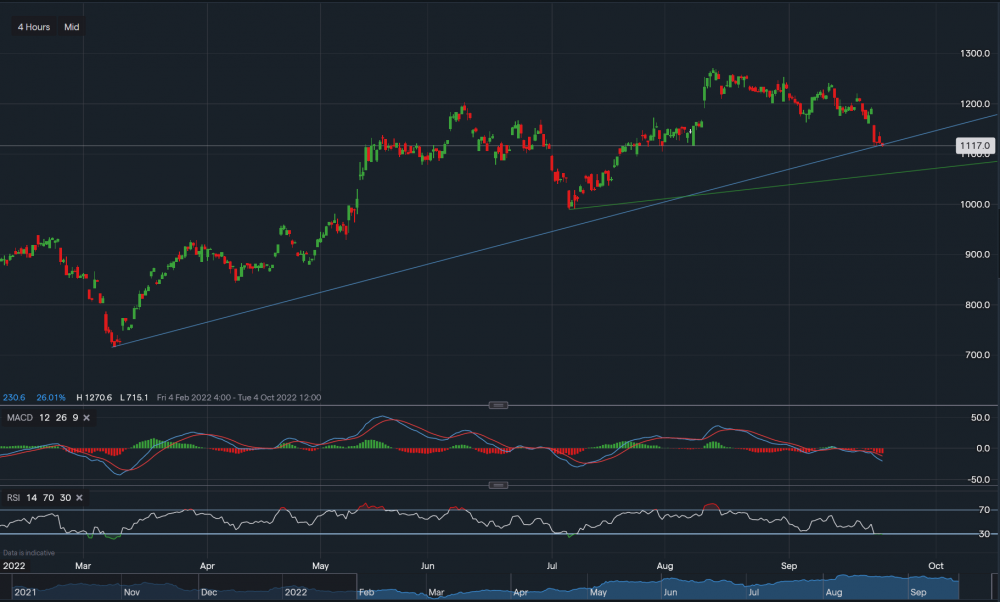Click the date range Fri 4 Feb text

pos(170,397)
